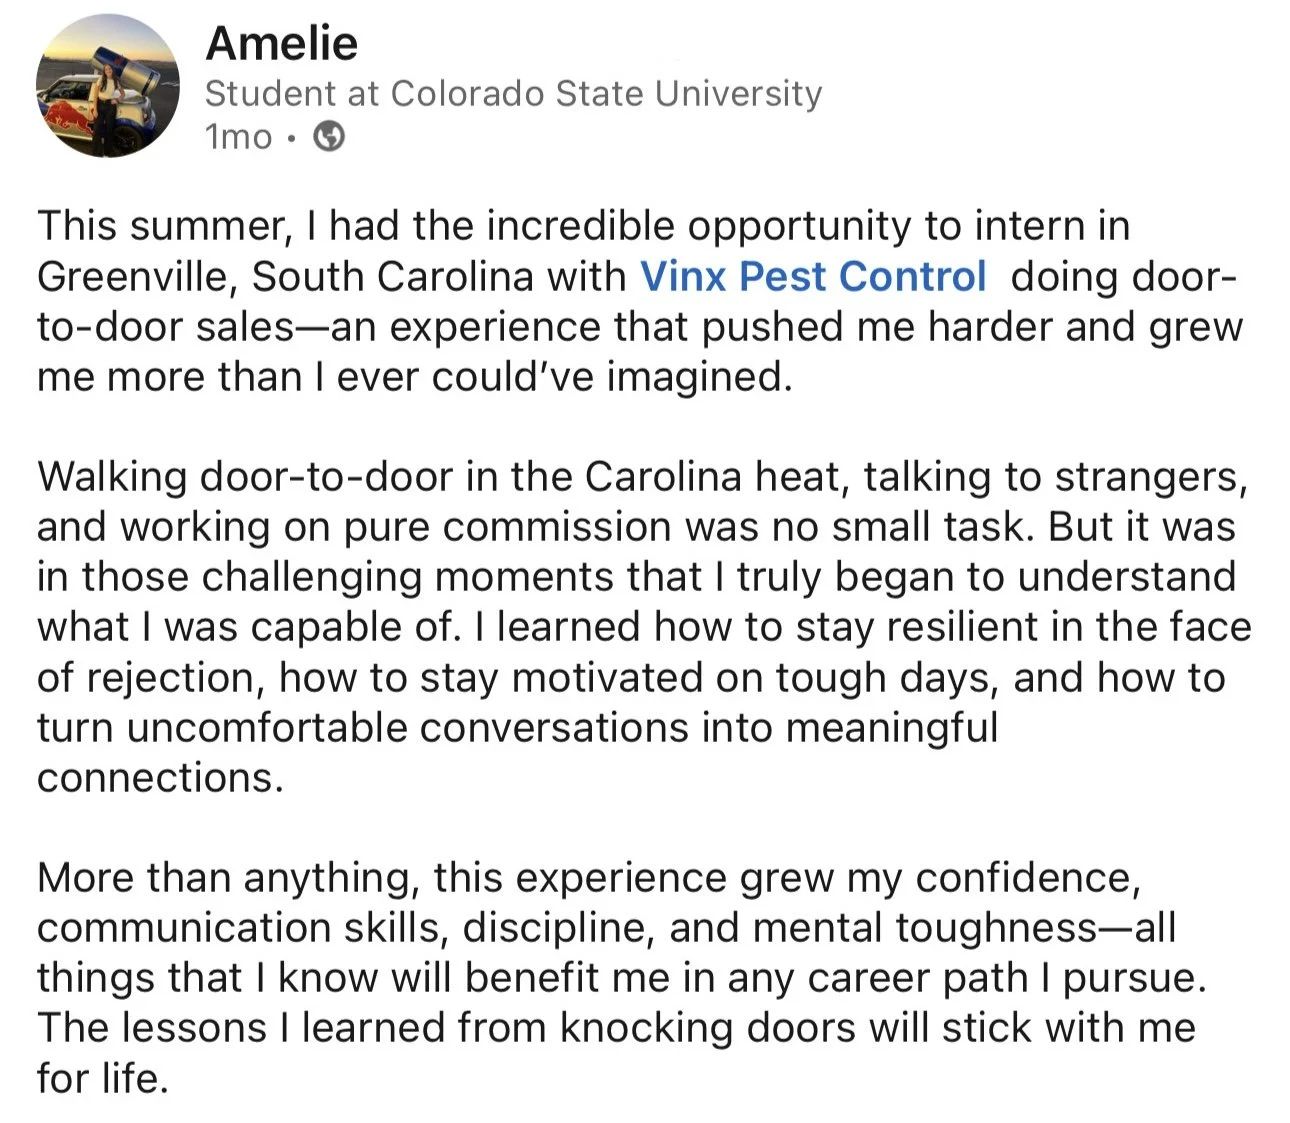Click the globe public visibility icon
The height and width of the screenshot is (1123, 1290).
tap(329, 136)
